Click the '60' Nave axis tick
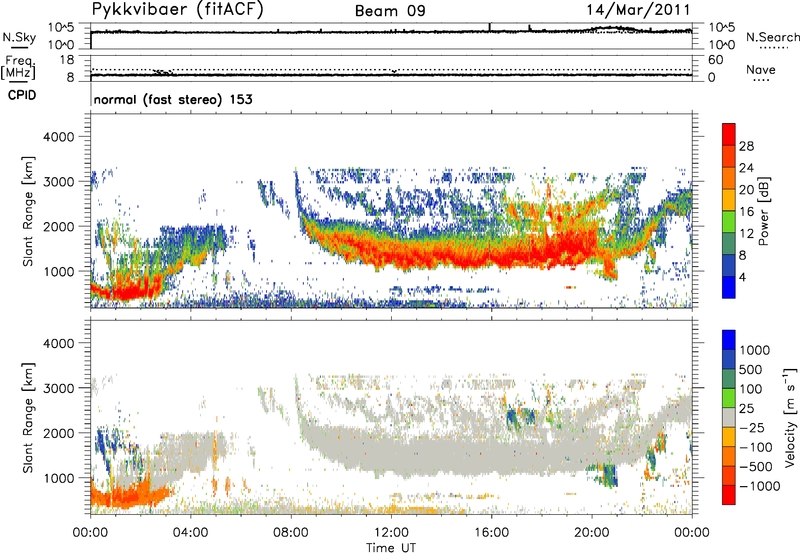 [715, 60]
